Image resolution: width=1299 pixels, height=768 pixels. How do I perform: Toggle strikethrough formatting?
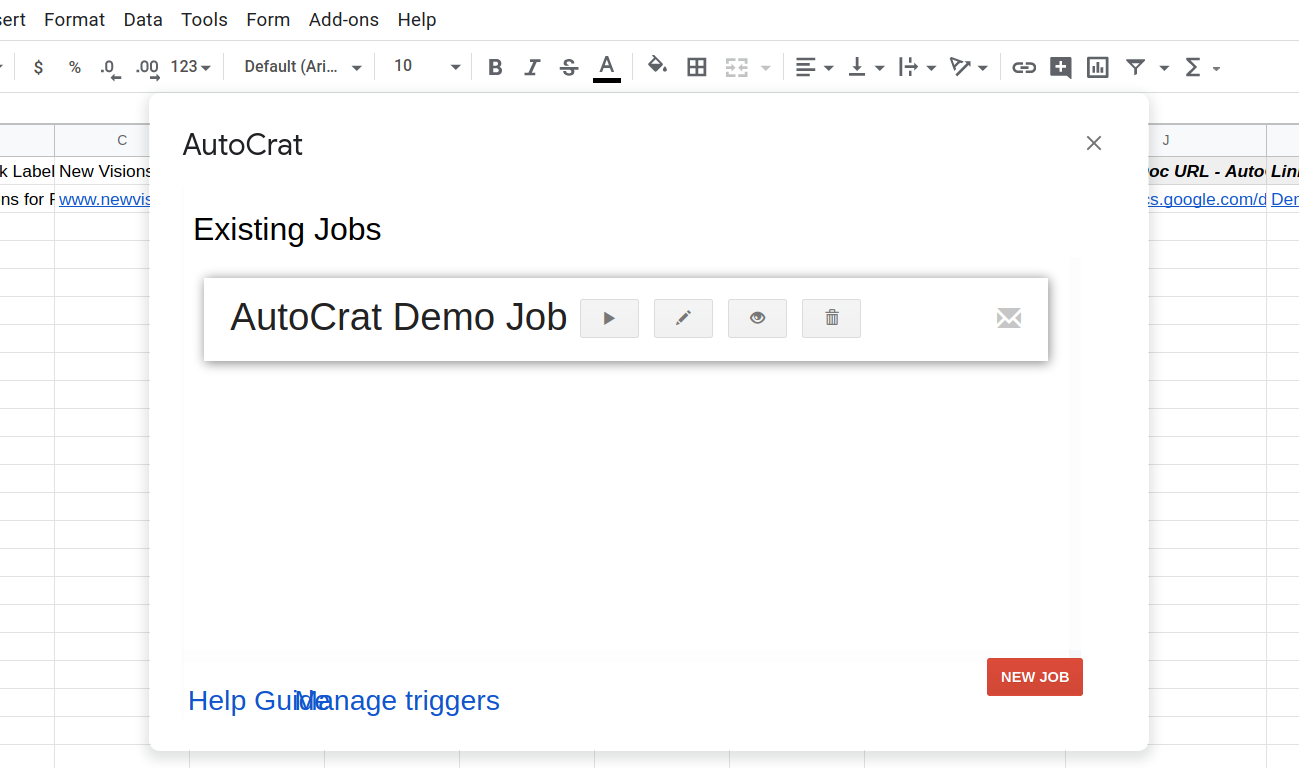569,67
